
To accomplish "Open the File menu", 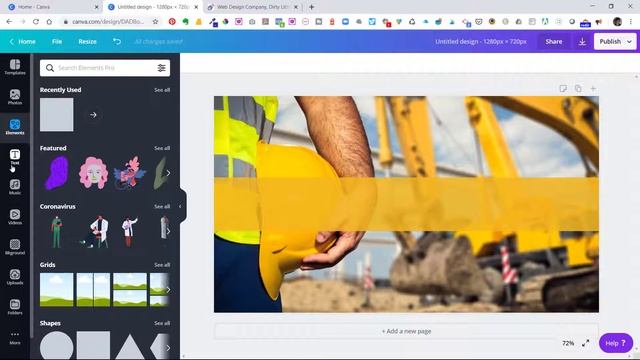I will pyautogui.click(x=57, y=42).
